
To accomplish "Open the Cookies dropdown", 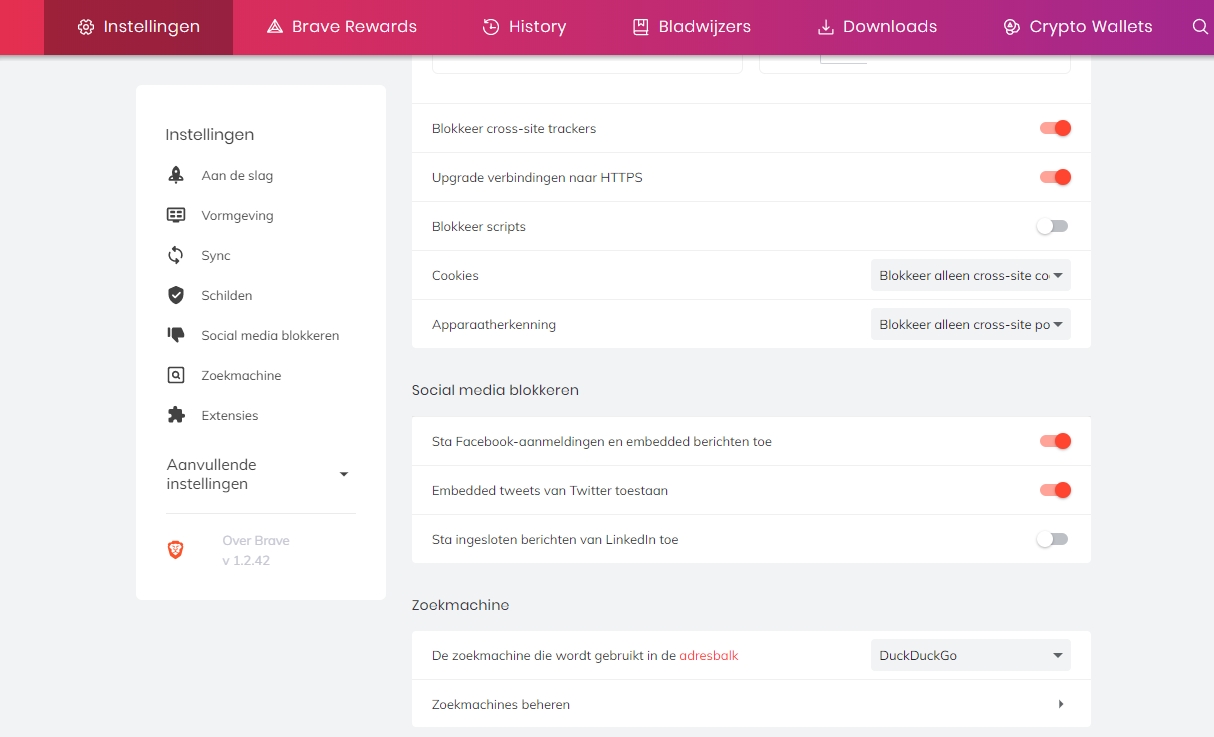I will pos(970,275).
